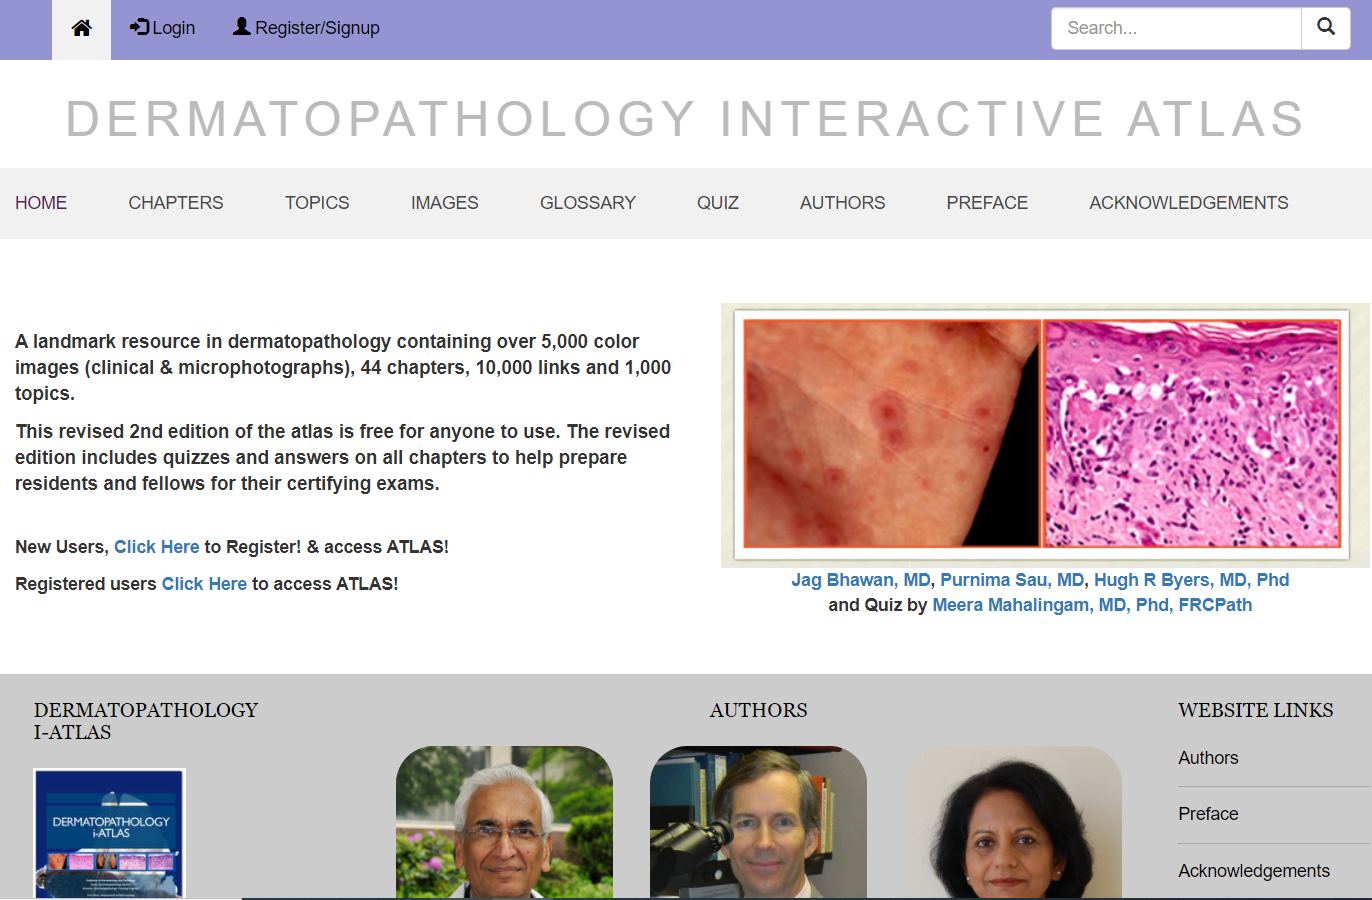The height and width of the screenshot is (900, 1372).
Task: Click the author photo with microscope
Action: (x=758, y=822)
